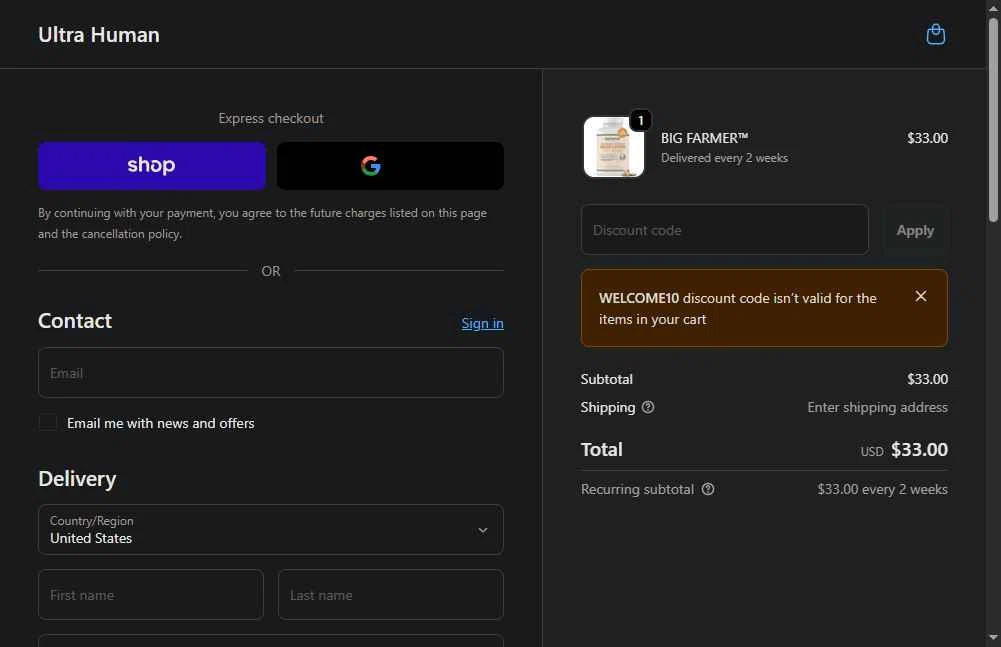The image size is (1001, 647).
Task: Click the scrollbar down arrow
Action: [x=993, y=637]
